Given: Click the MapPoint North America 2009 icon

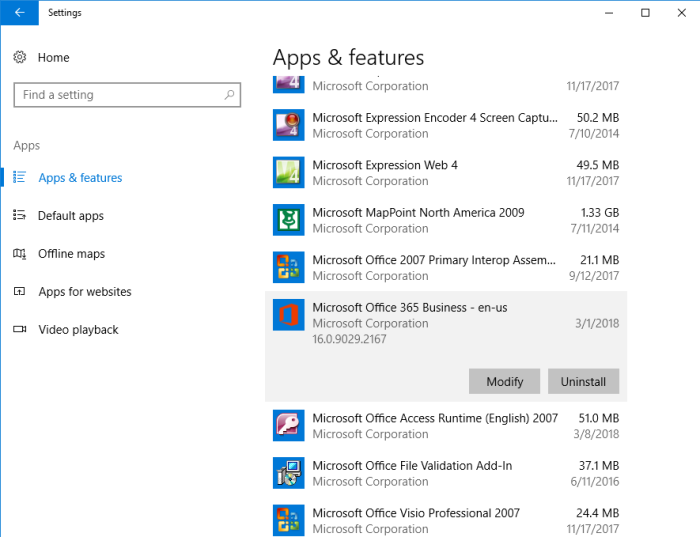Looking at the screenshot, I should [x=289, y=220].
